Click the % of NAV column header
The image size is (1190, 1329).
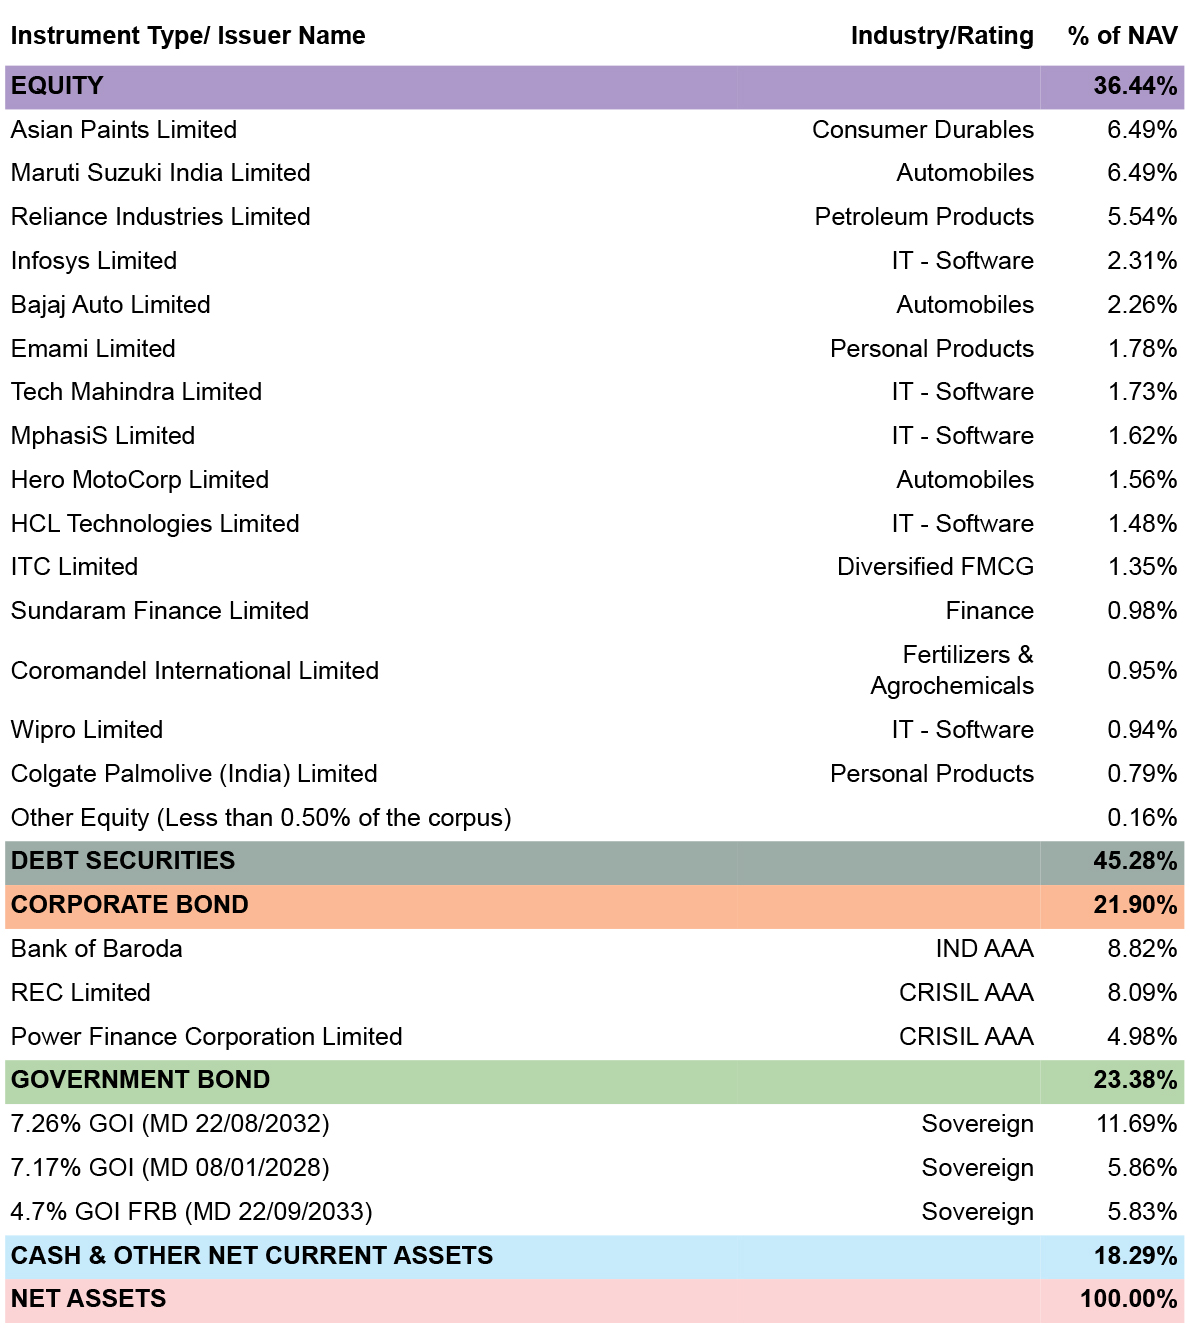click(x=1122, y=36)
